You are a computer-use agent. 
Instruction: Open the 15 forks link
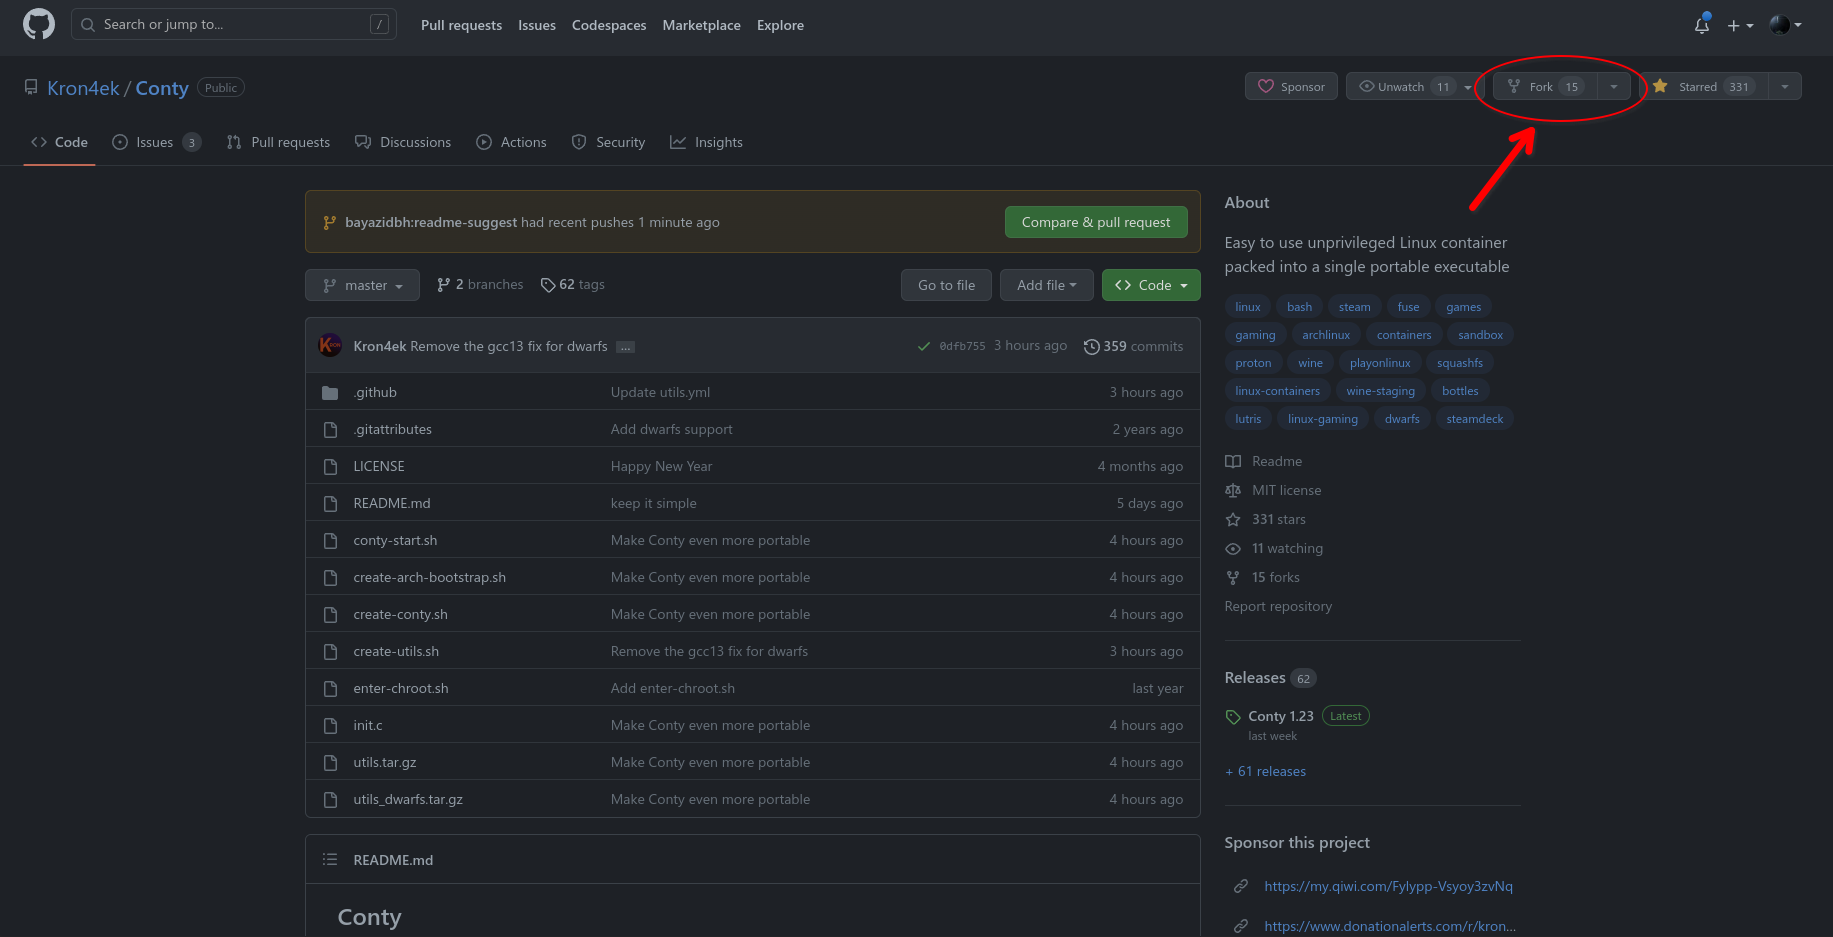pos(1263,577)
